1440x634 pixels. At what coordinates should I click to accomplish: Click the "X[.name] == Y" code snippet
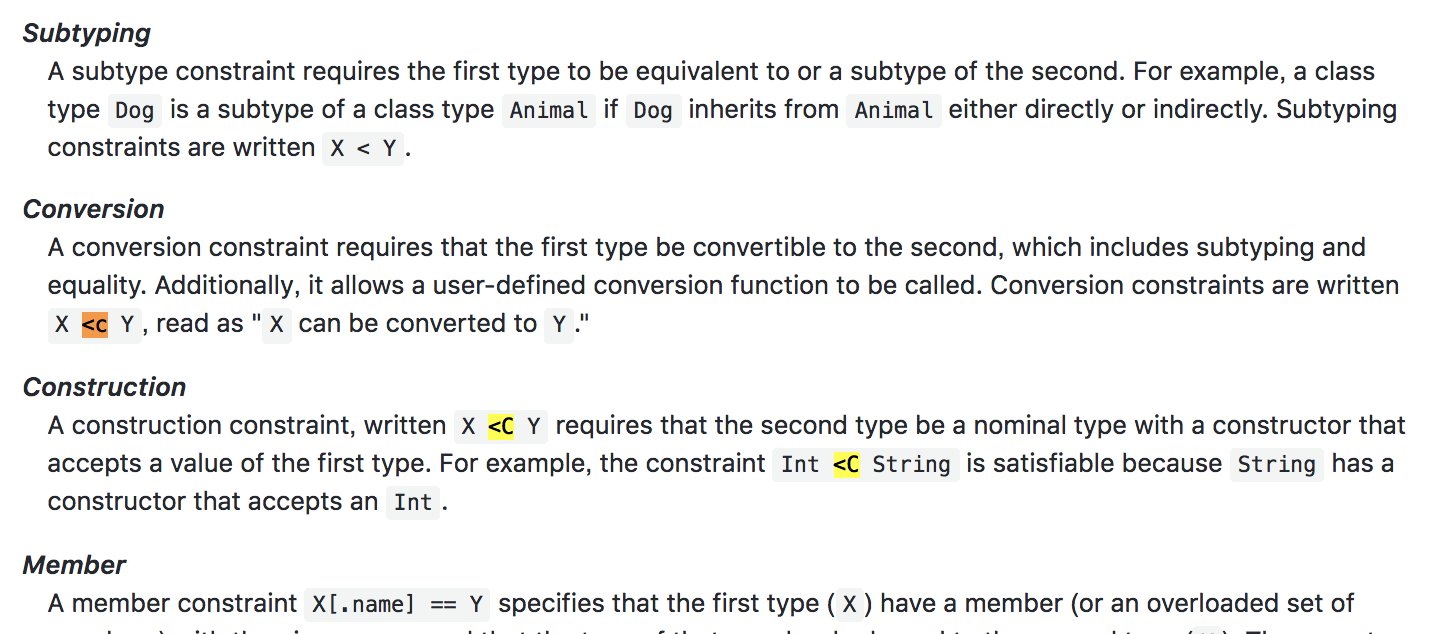398,604
